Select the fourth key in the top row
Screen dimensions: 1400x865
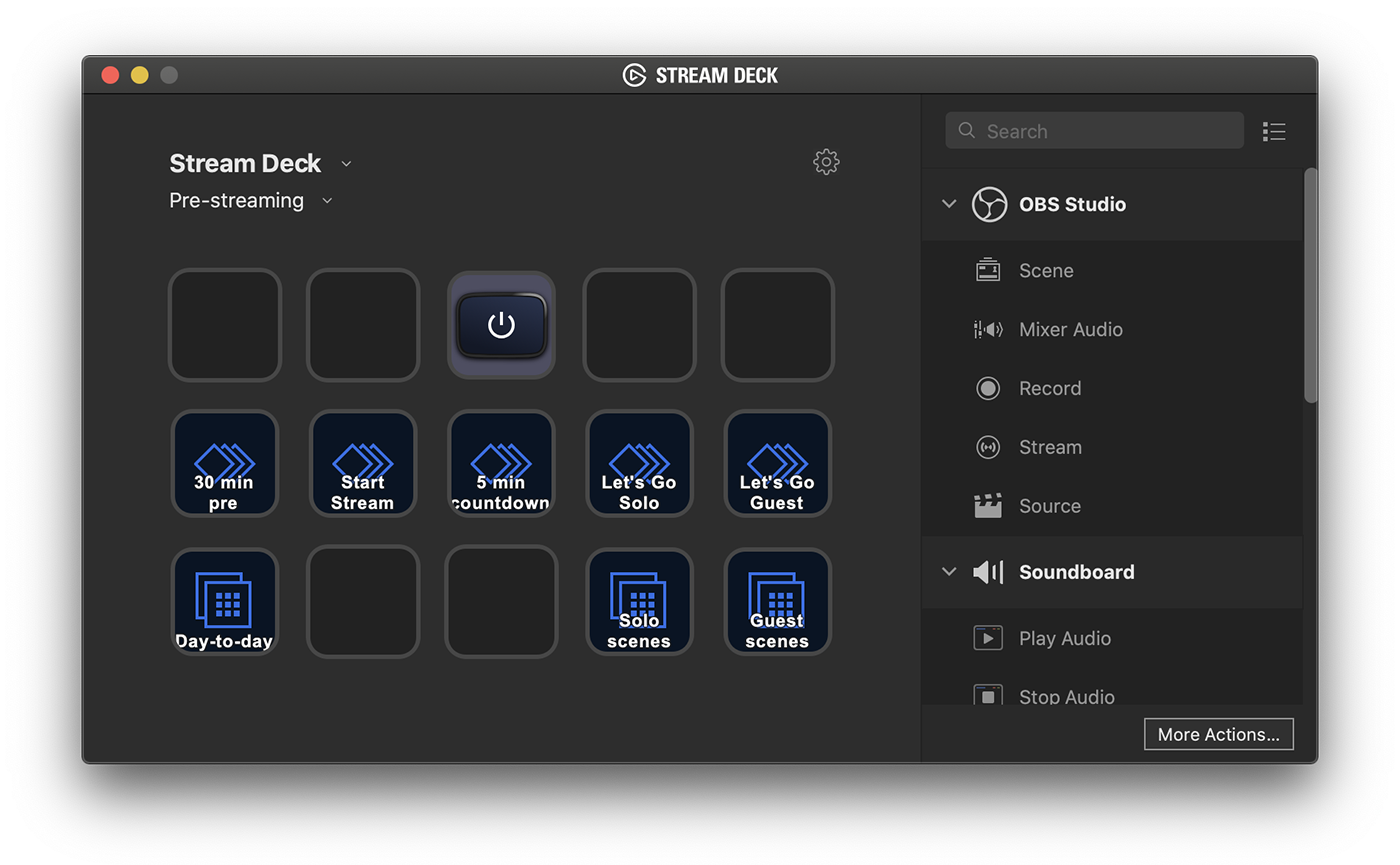point(639,325)
